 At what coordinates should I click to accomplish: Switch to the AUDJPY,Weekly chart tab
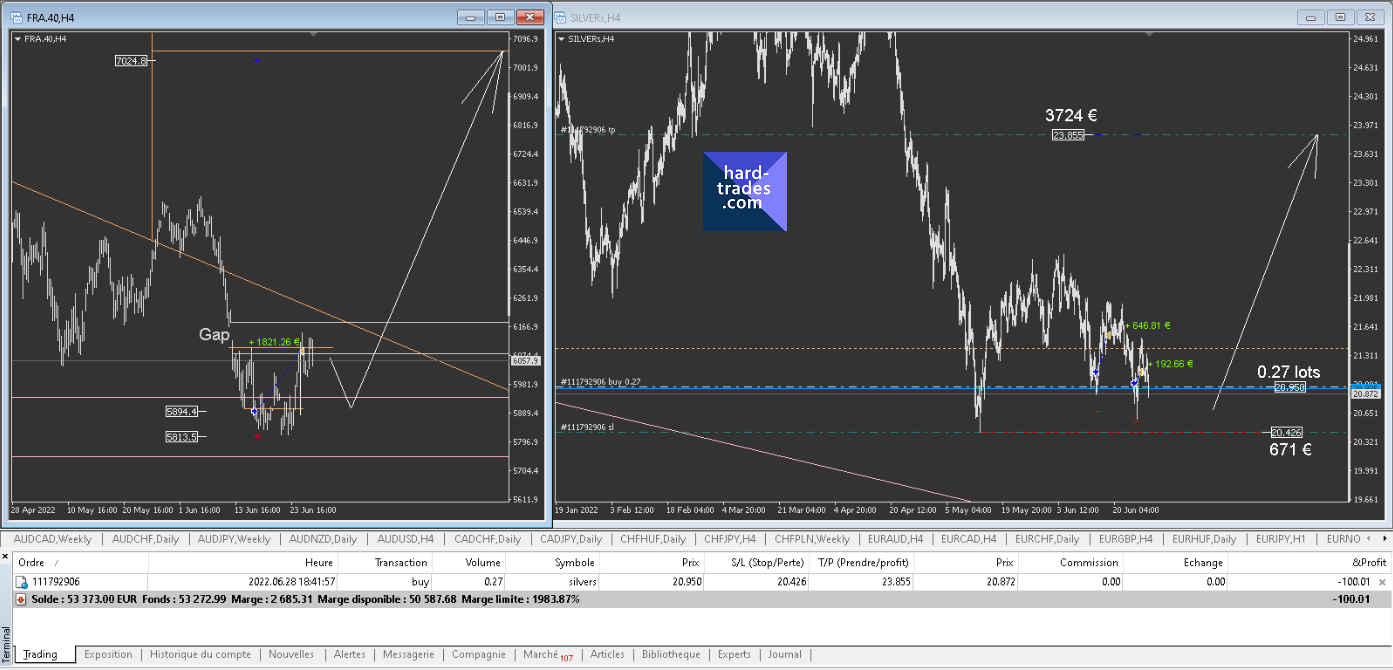(234, 539)
